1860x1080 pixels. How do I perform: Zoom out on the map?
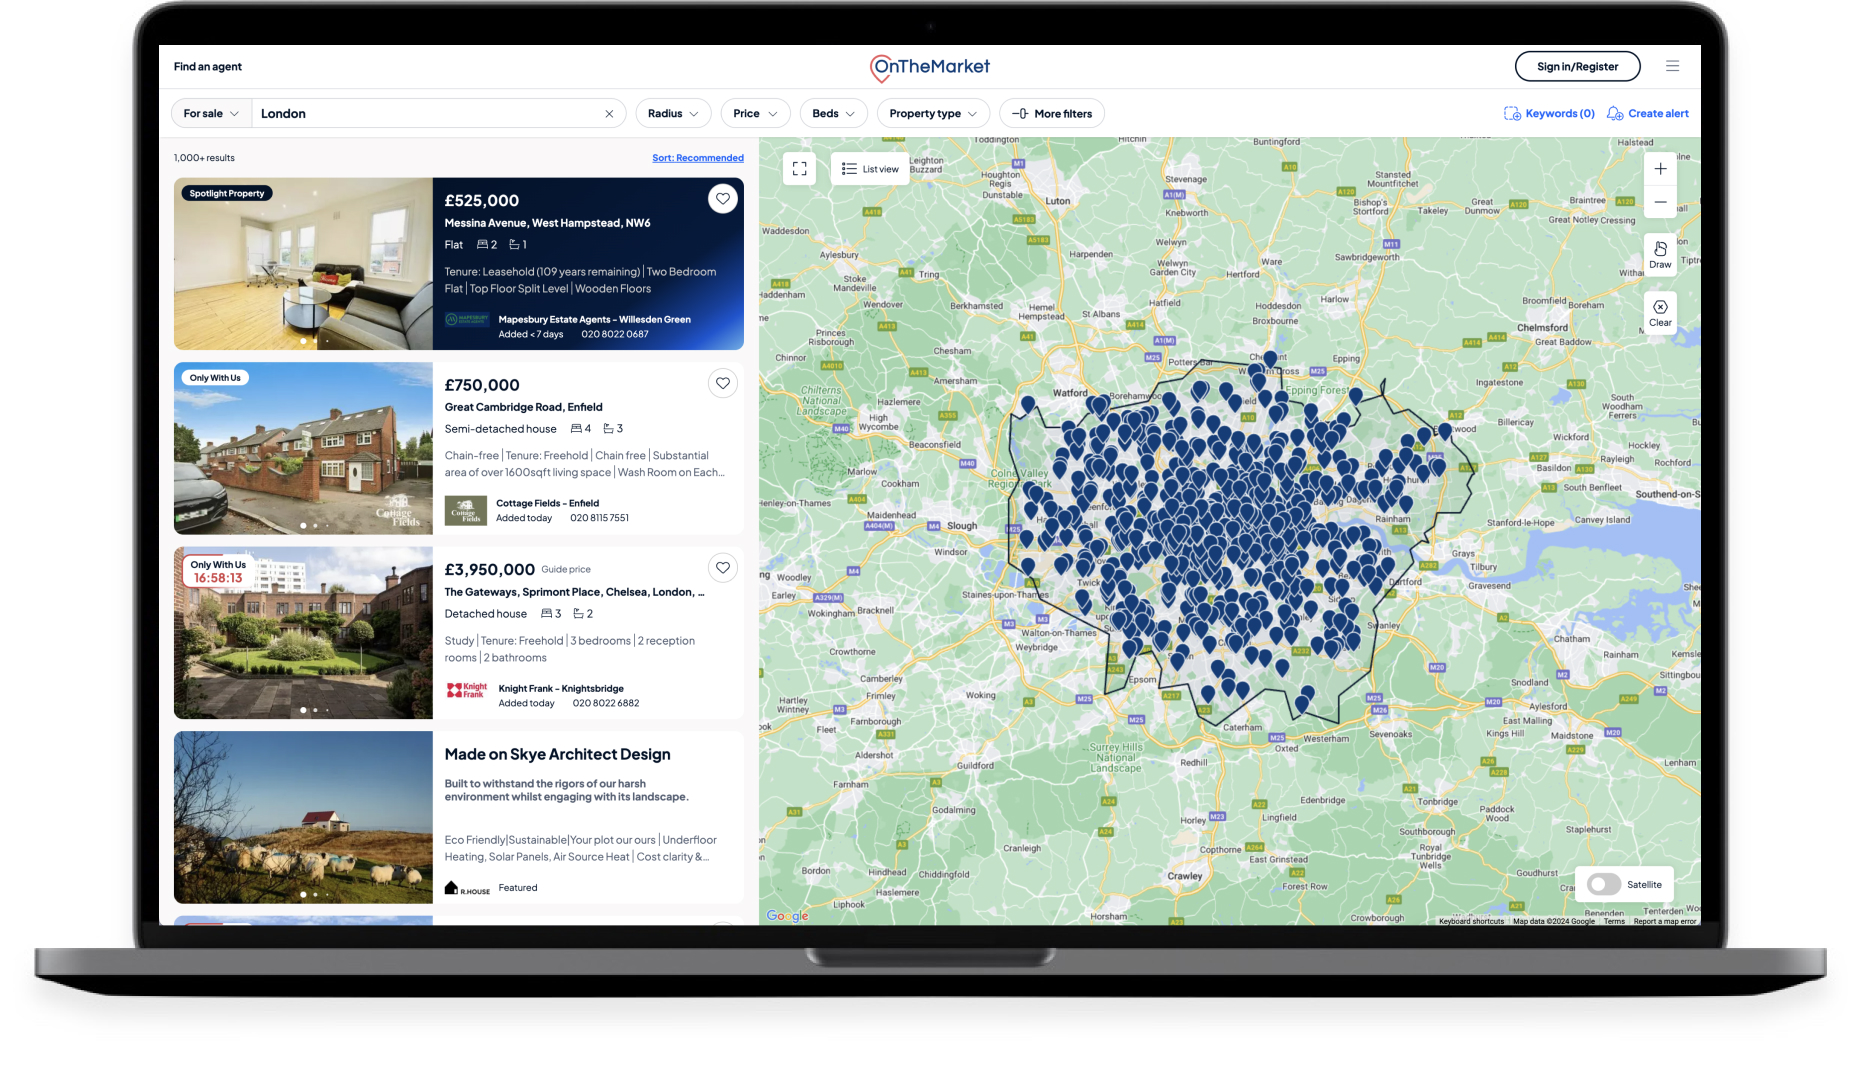coord(1660,202)
